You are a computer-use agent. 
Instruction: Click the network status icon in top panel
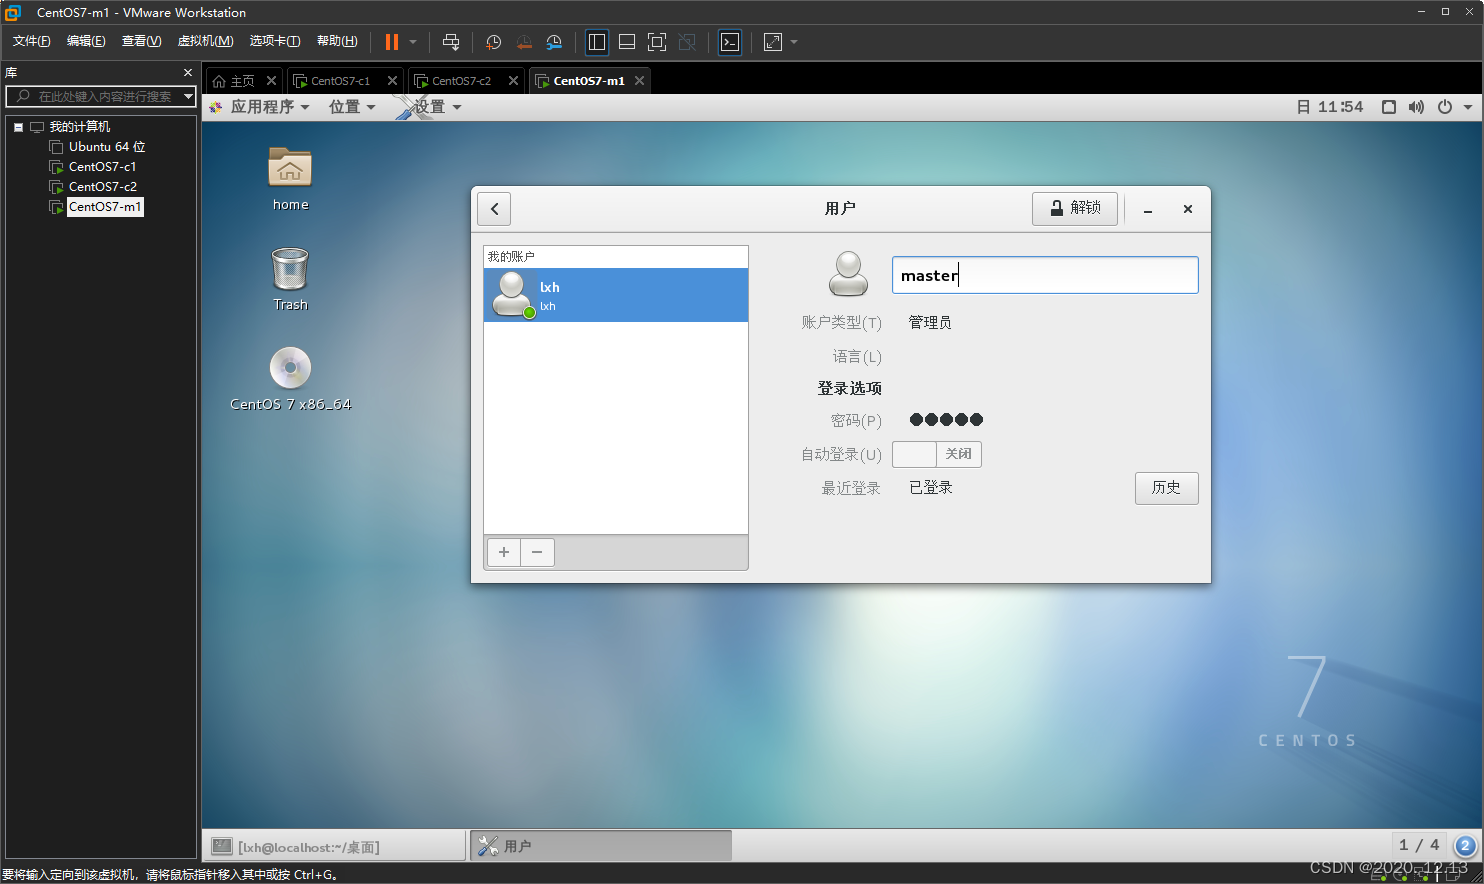pos(1389,107)
